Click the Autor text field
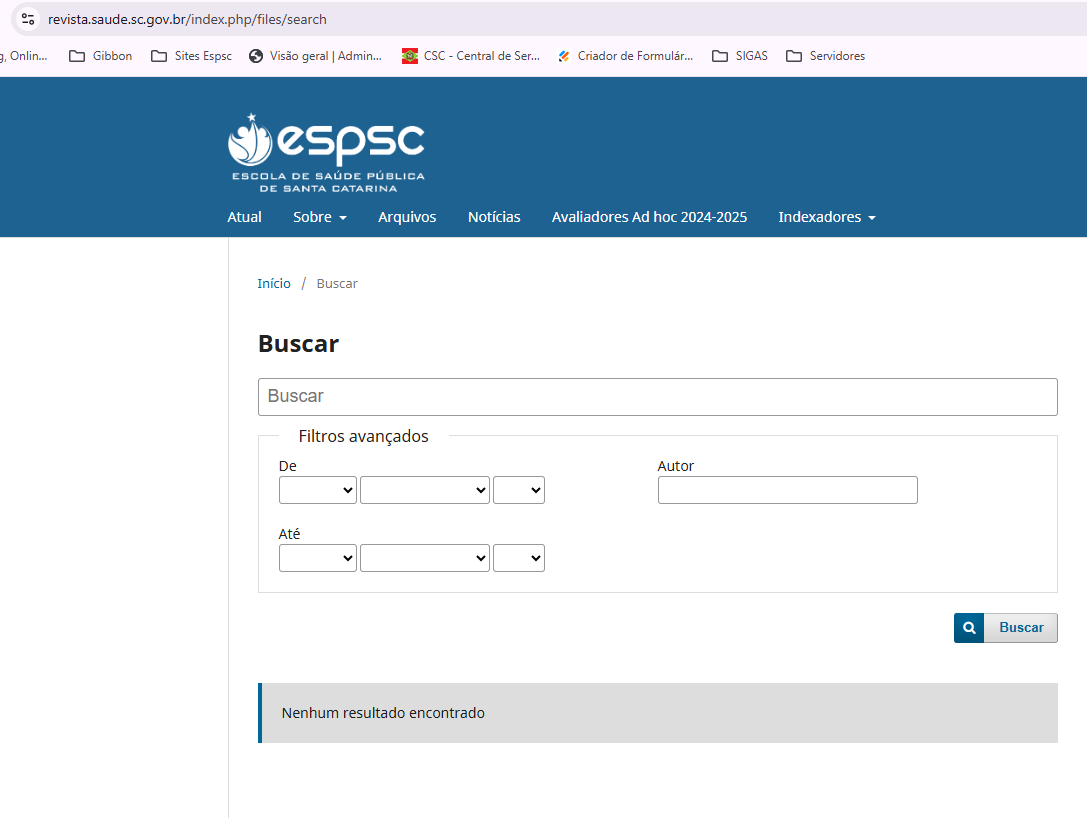This screenshot has width=1087, height=818. click(x=787, y=490)
